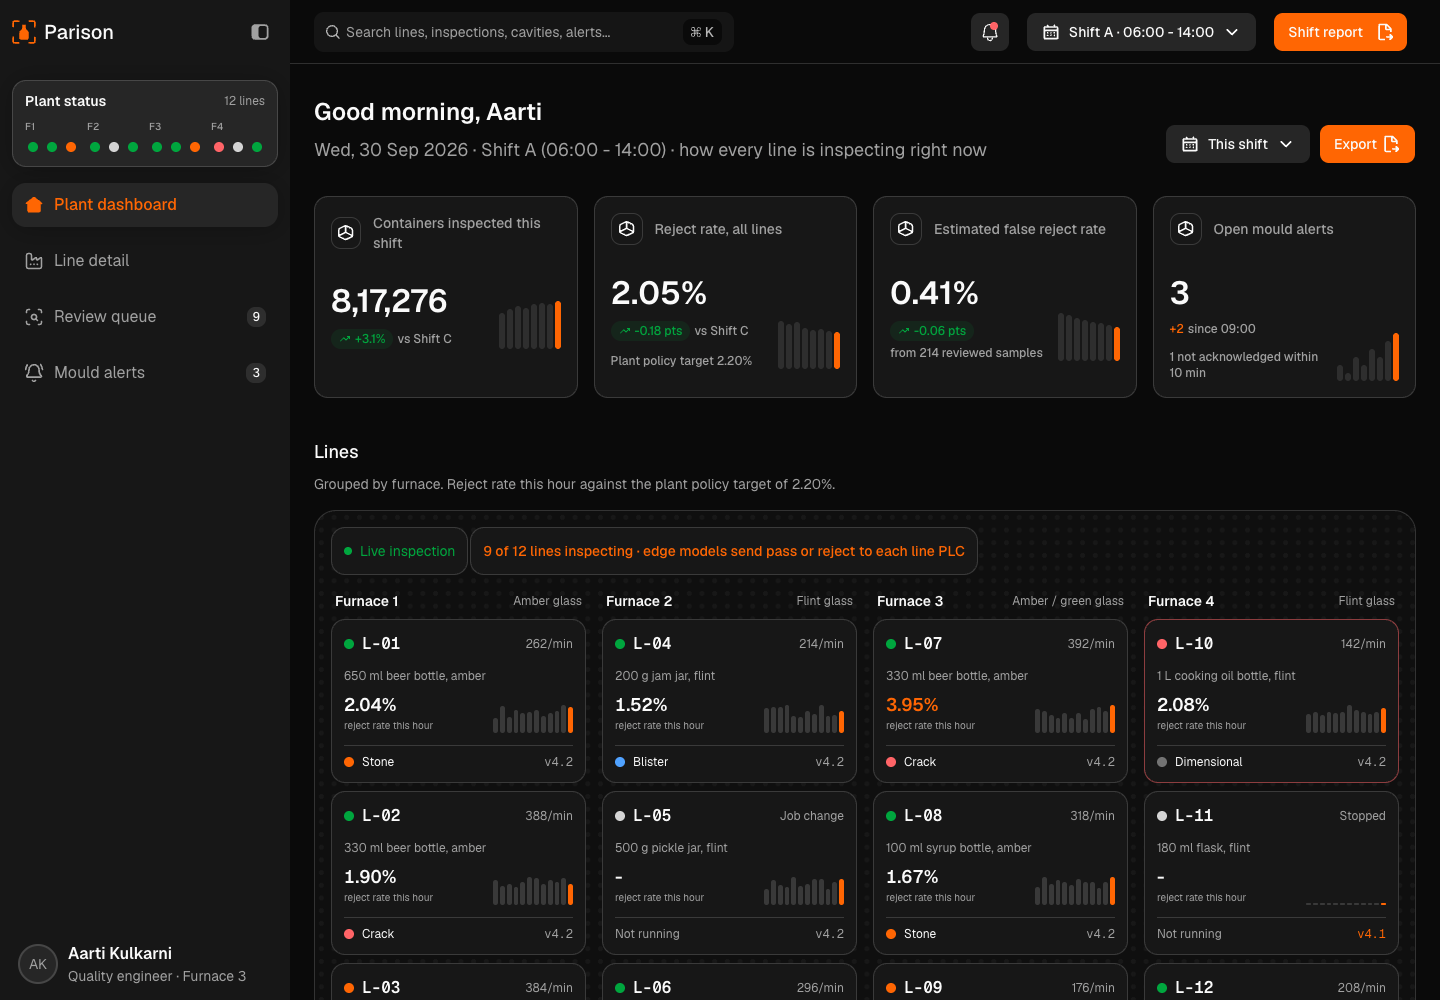The image size is (1440, 1000).
Task: Click the Review queue badge 9
Action: pyautogui.click(x=256, y=317)
